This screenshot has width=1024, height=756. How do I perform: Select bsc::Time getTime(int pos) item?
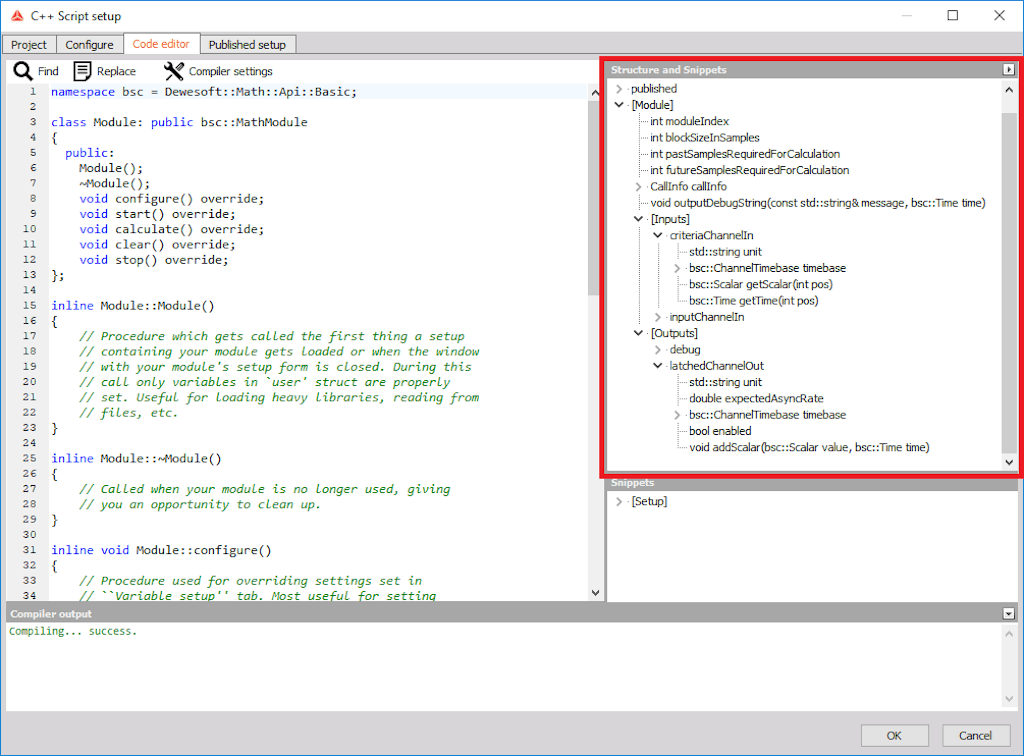click(754, 300)
